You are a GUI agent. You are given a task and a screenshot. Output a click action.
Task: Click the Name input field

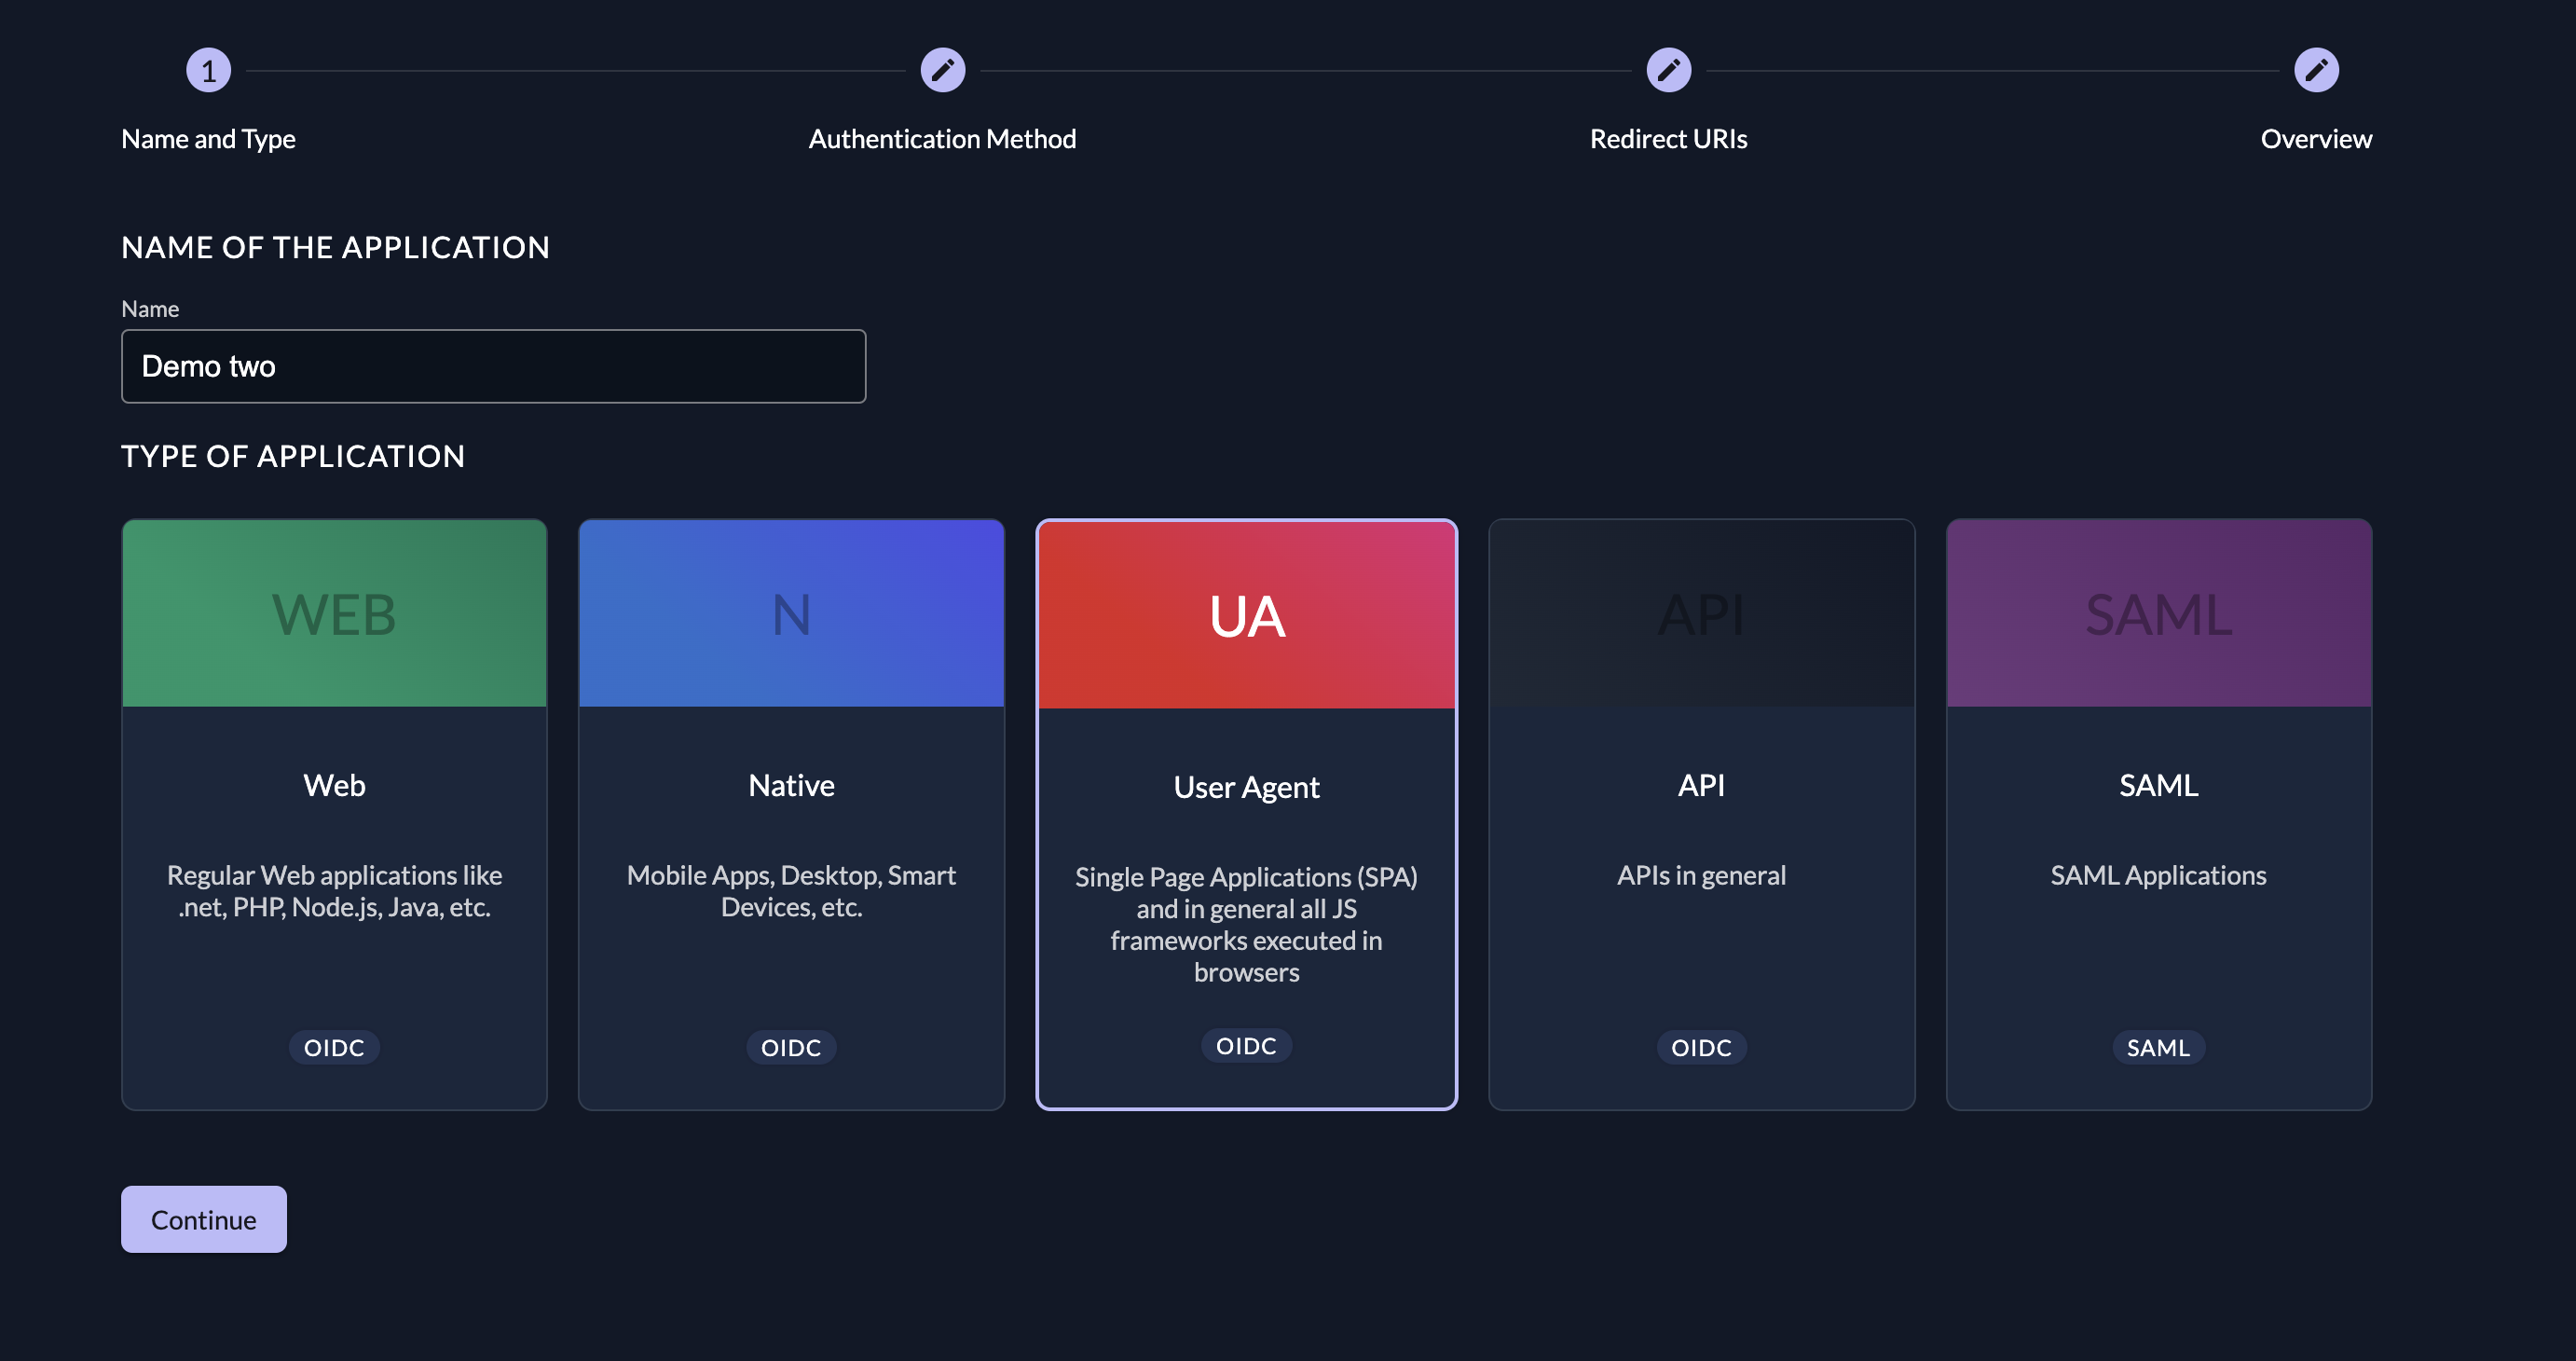493,366
